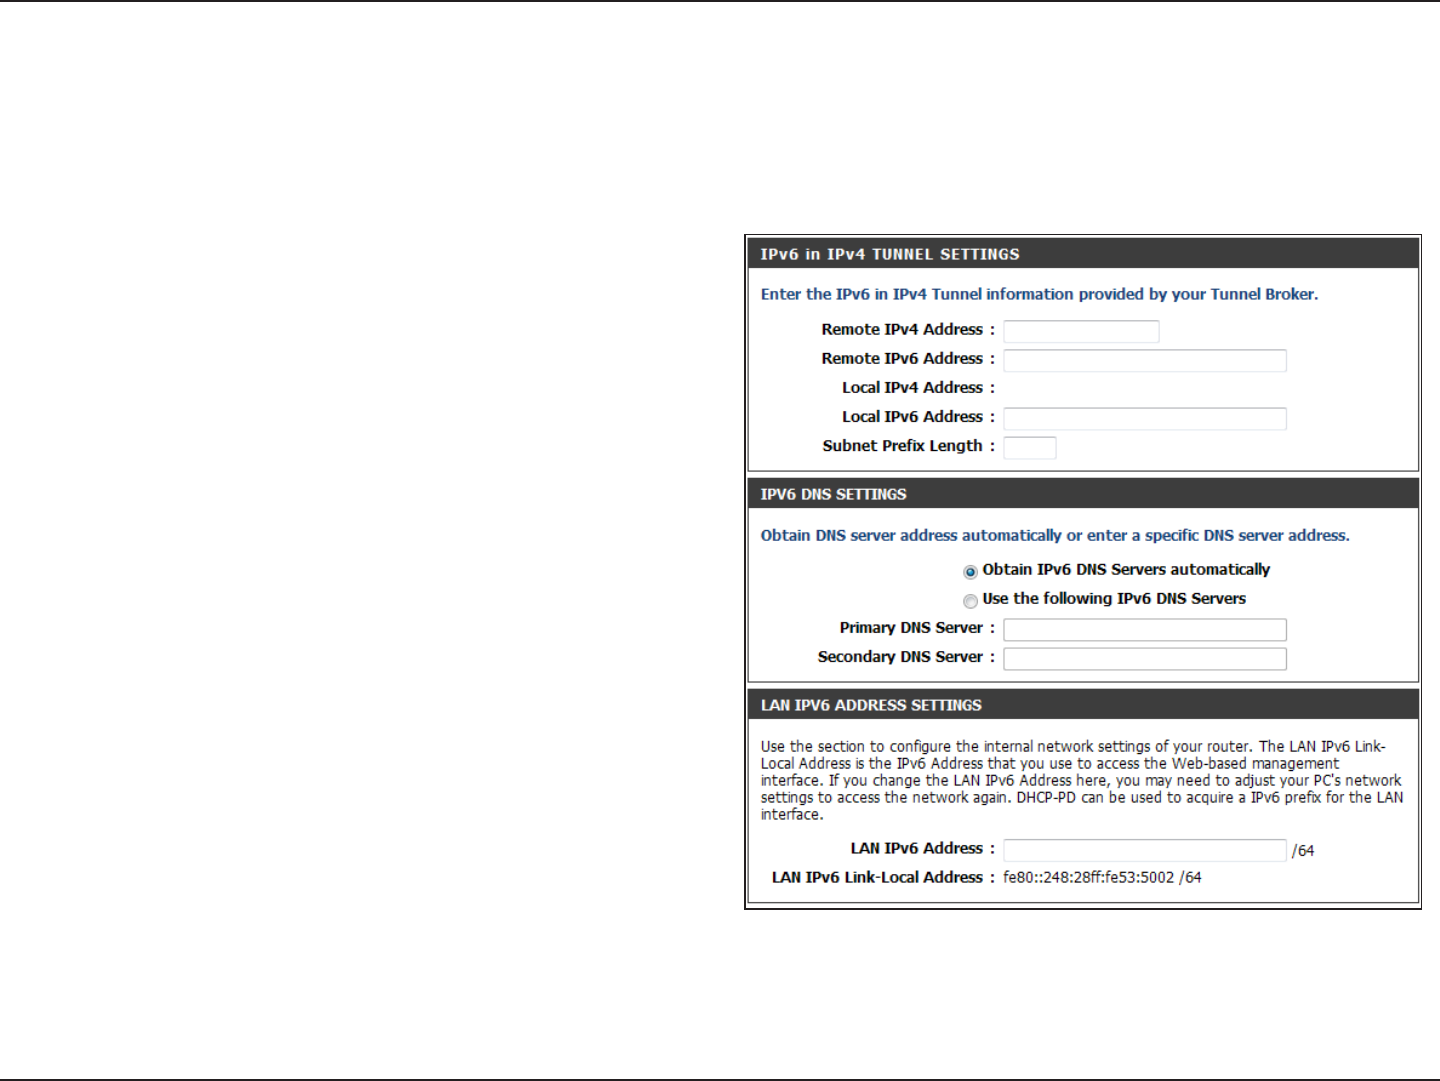Click the Local IPv4 Address label

click(x=918, y=387)
